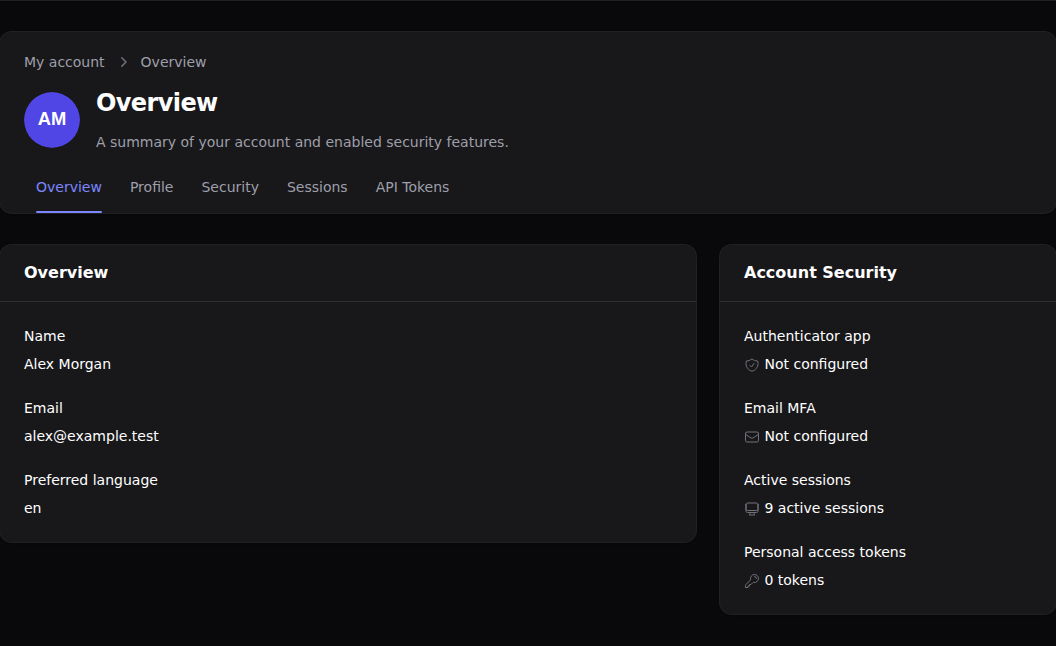Click the AM avatar circle

click(52, 120)
